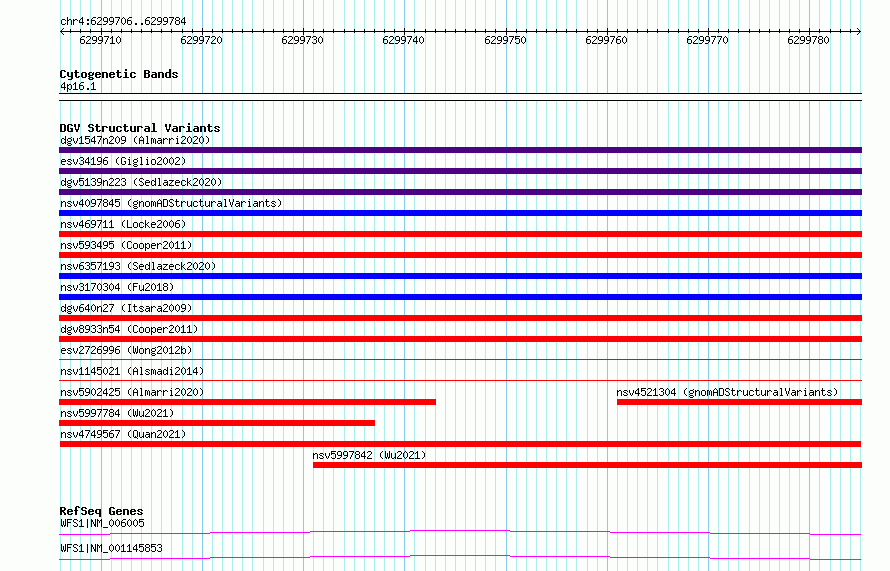Open variant nsv5997842 (Wu2021) label
This screenshot has height=571, width=890.
[x=369, y=455]
